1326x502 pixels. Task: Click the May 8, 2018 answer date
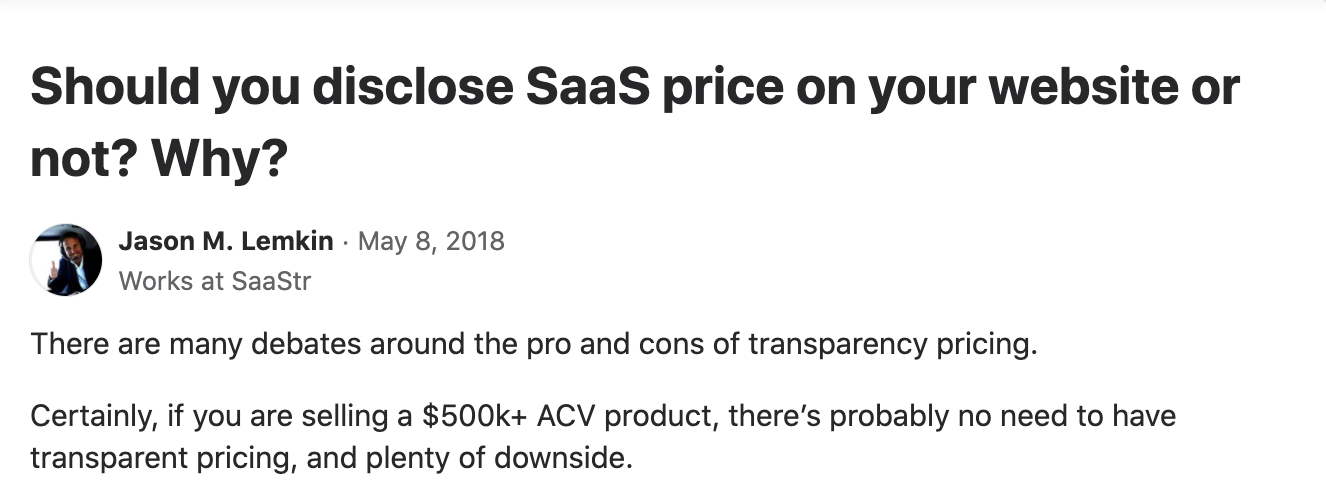point(431,242)
